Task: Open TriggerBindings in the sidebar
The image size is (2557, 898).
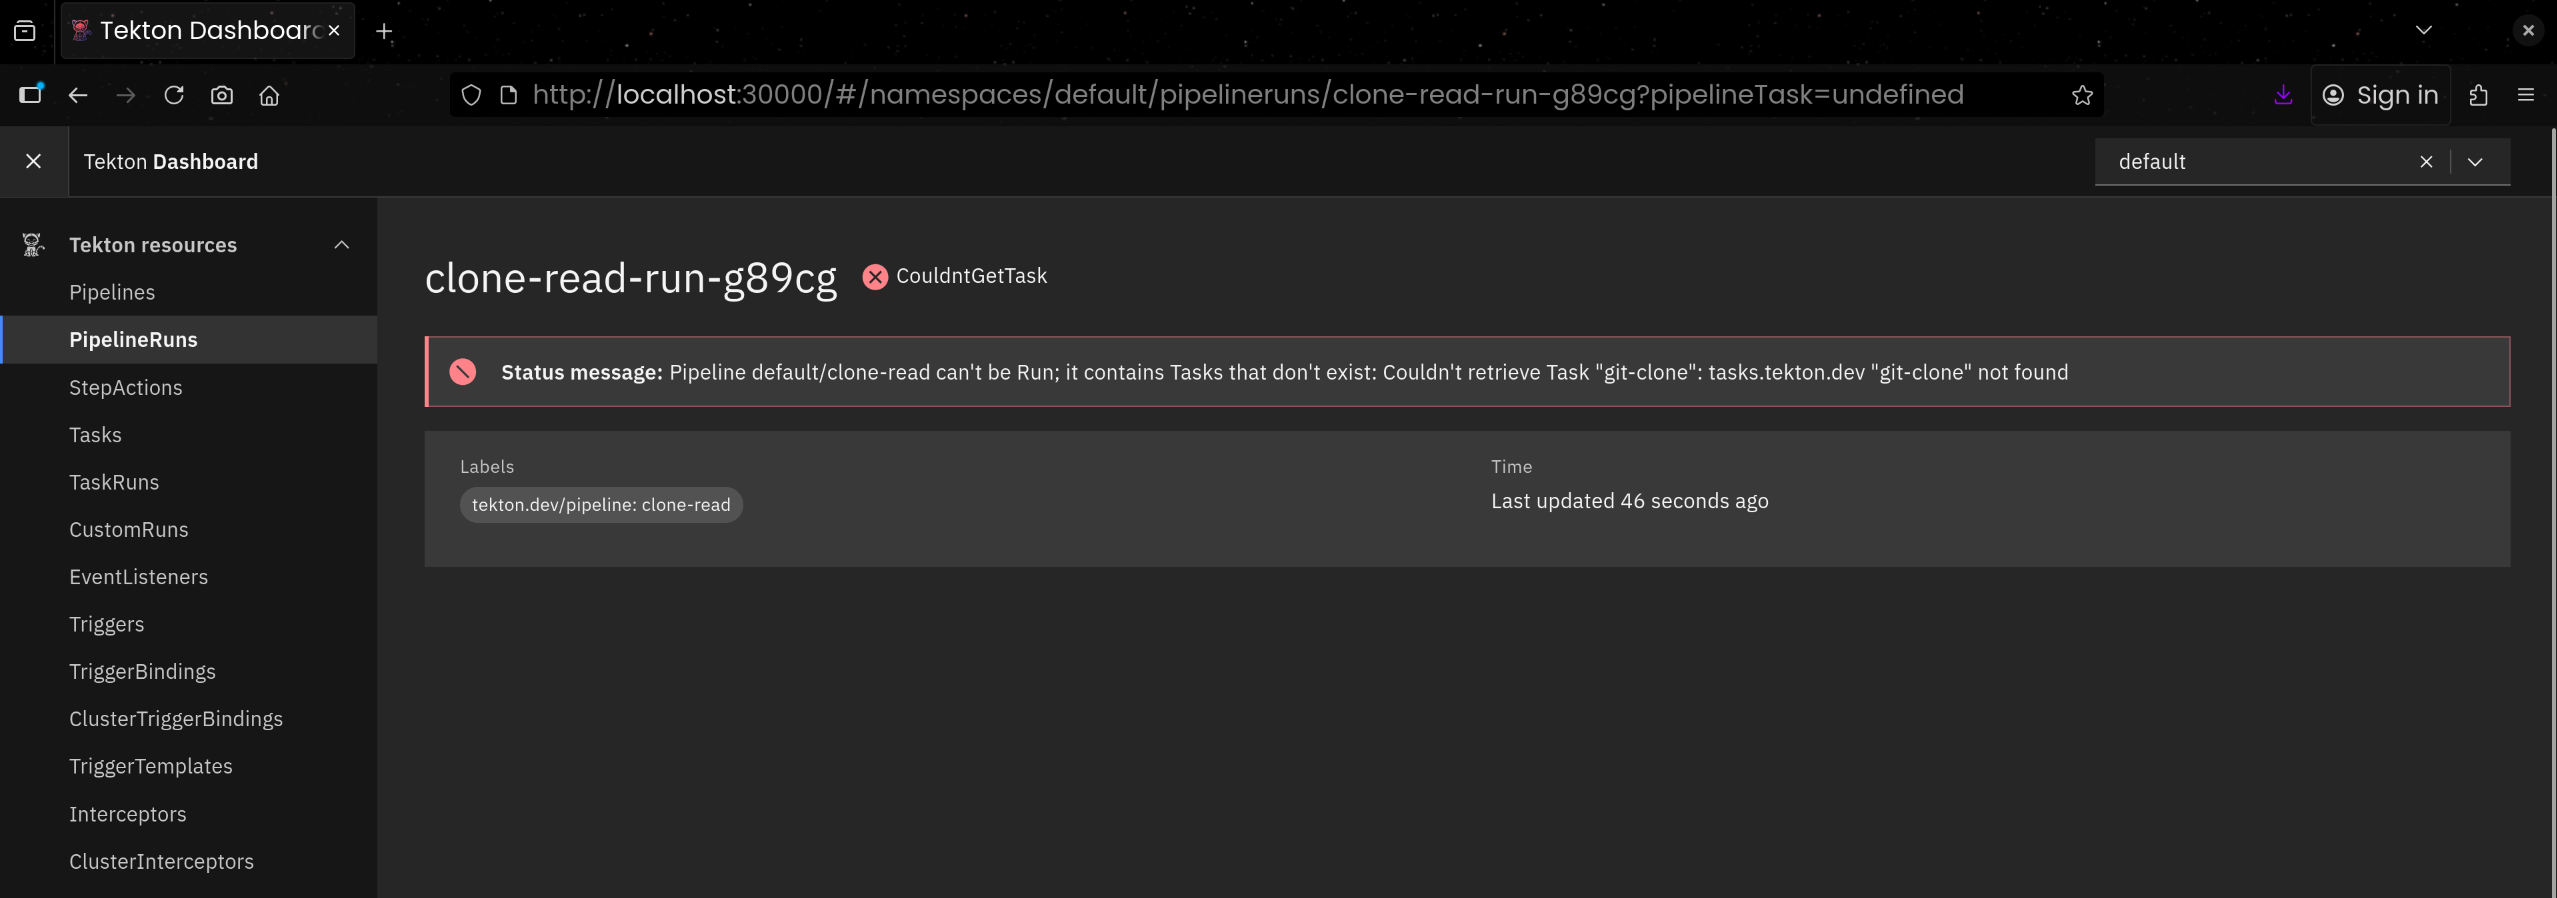Action: click(x=142, y=671)
